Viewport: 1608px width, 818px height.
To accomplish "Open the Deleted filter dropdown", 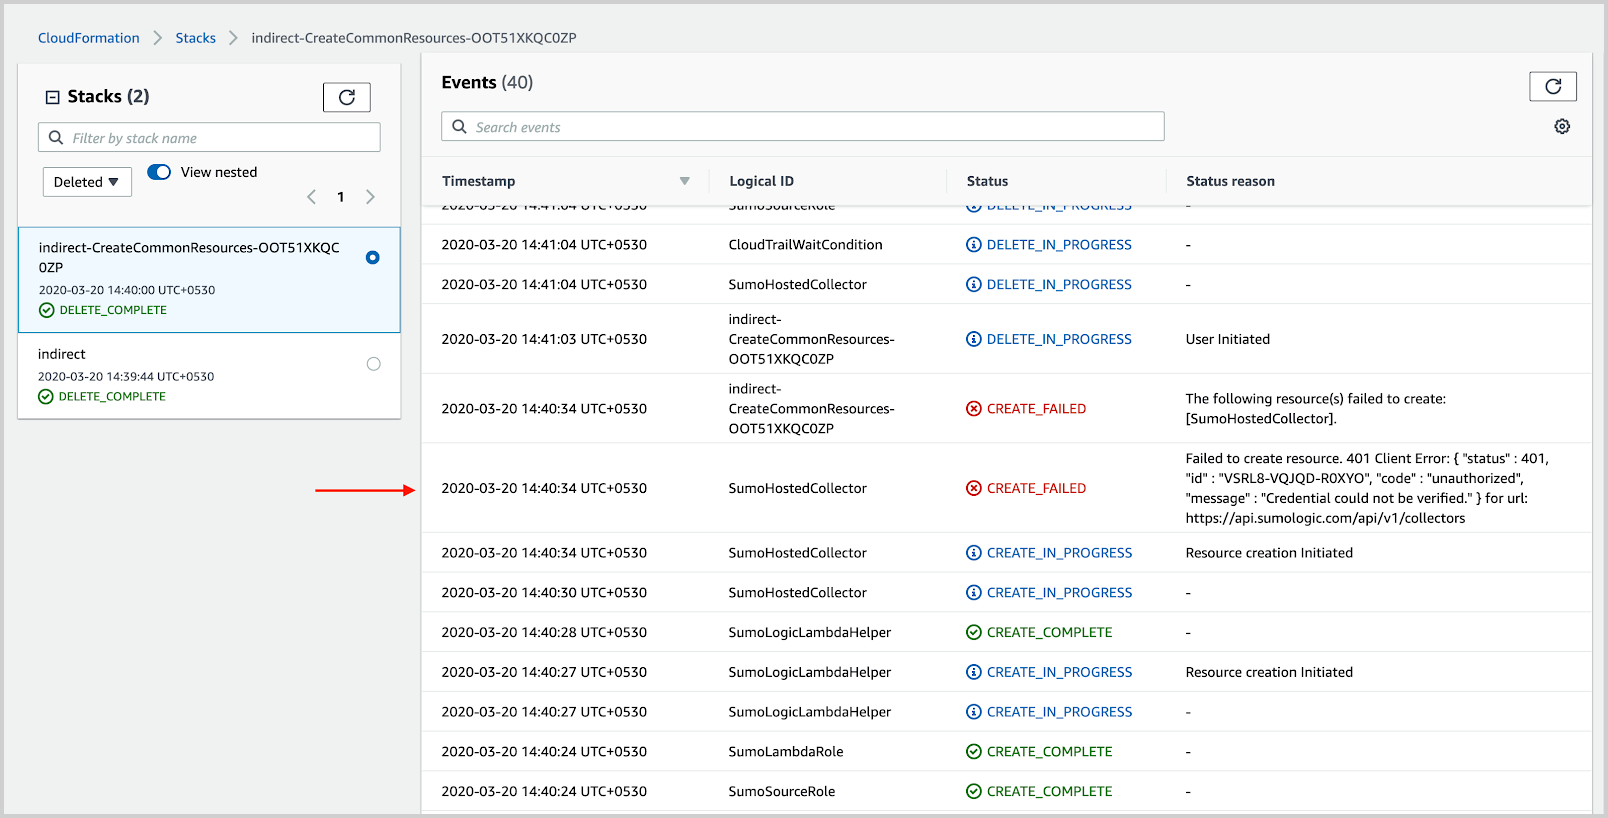I will click(87, 182).
